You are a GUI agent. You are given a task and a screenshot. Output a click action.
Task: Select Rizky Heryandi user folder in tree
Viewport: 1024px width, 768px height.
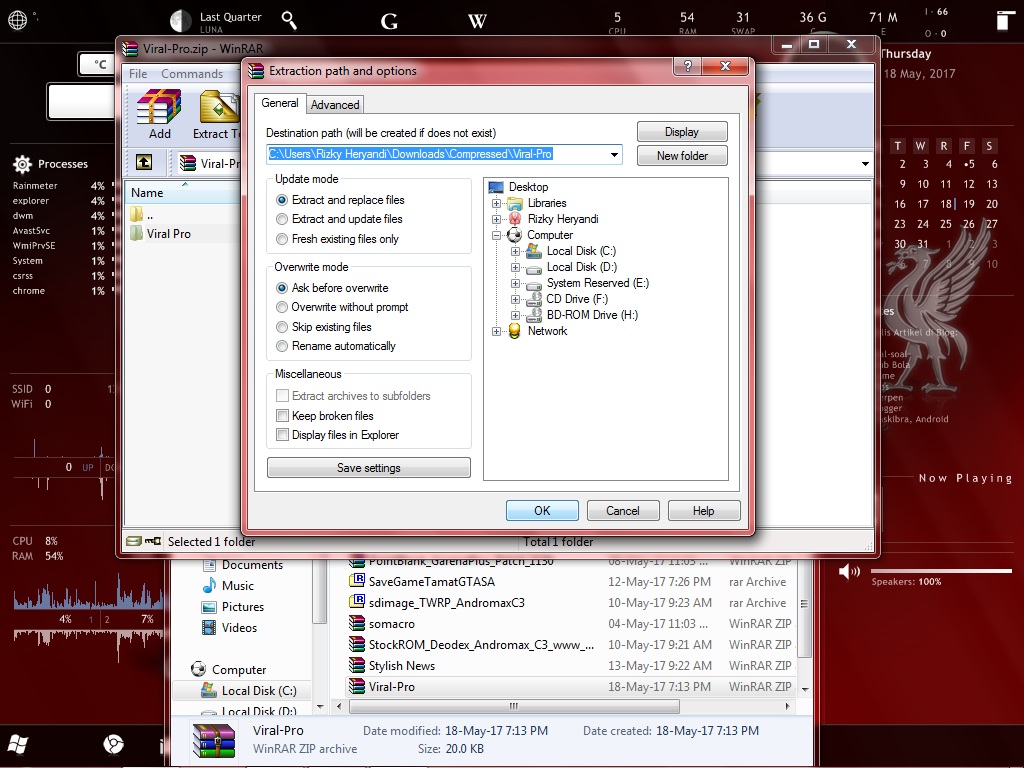click(x=553, y=219)
